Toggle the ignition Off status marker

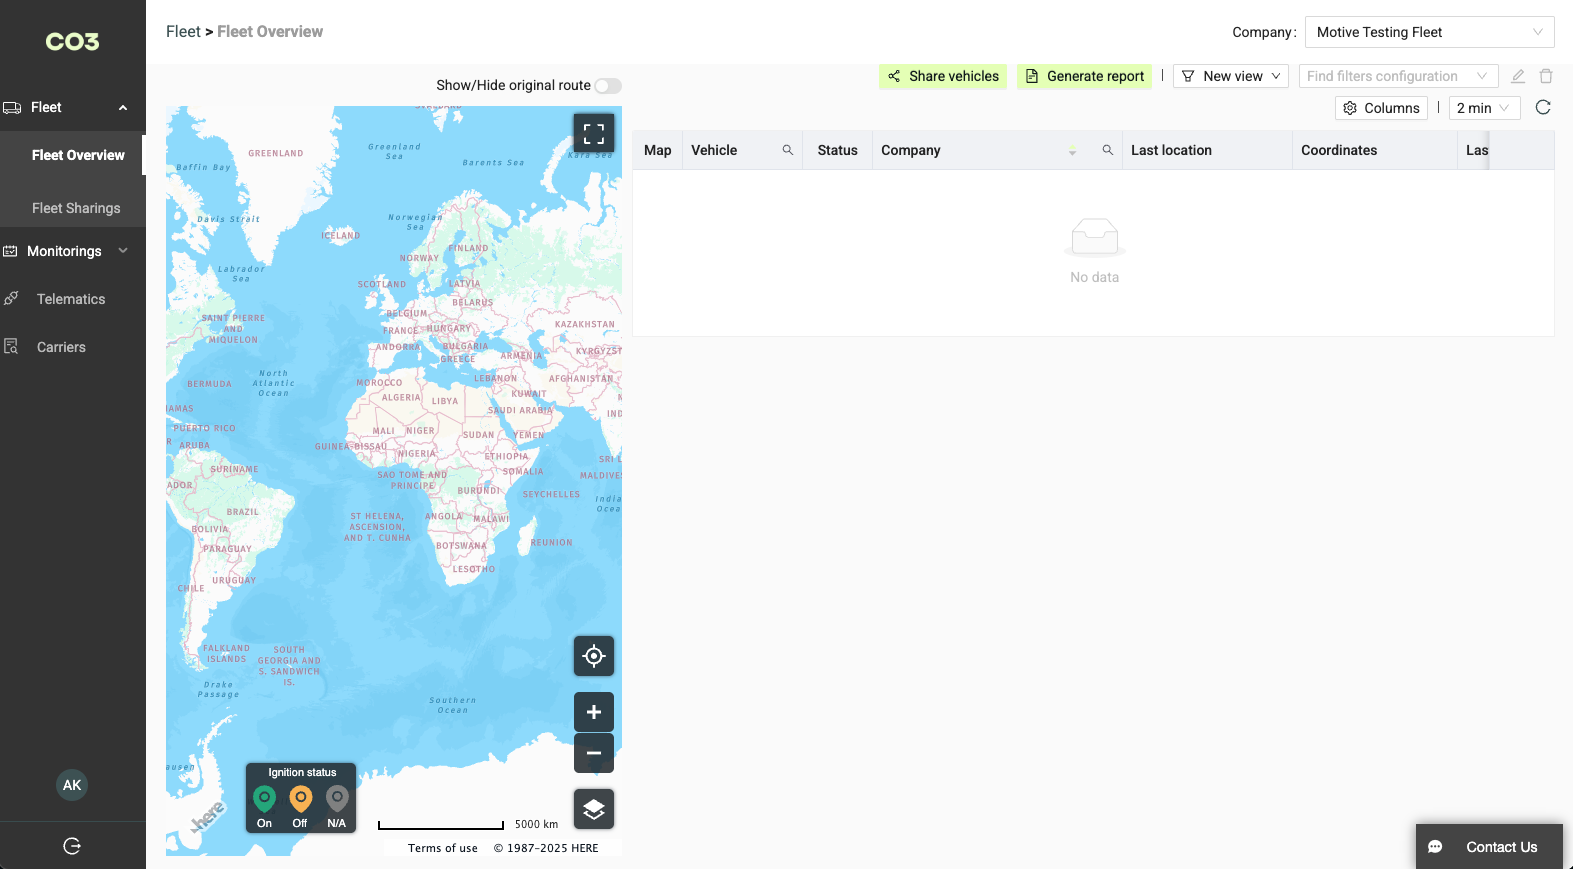(300, 800)
